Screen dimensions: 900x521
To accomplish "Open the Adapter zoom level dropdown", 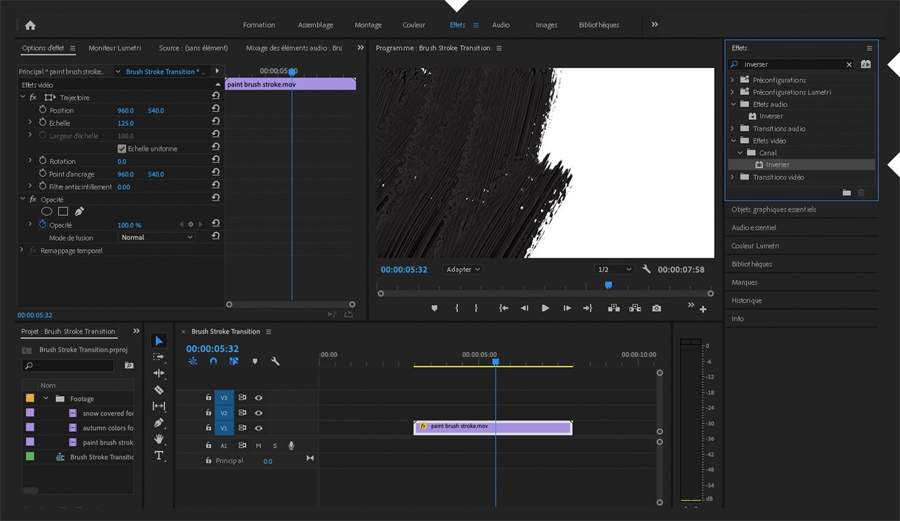I will (463, 270).
